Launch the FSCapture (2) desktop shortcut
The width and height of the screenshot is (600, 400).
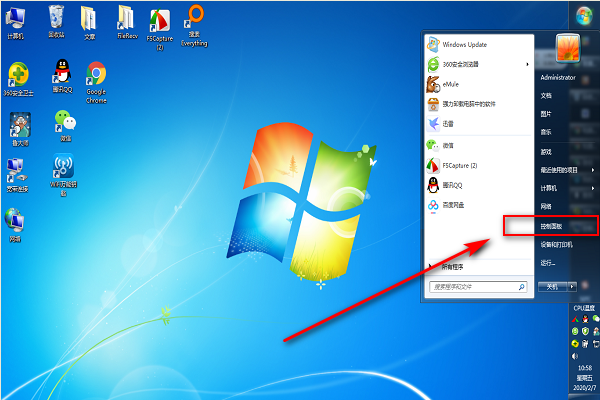point(160,30)
